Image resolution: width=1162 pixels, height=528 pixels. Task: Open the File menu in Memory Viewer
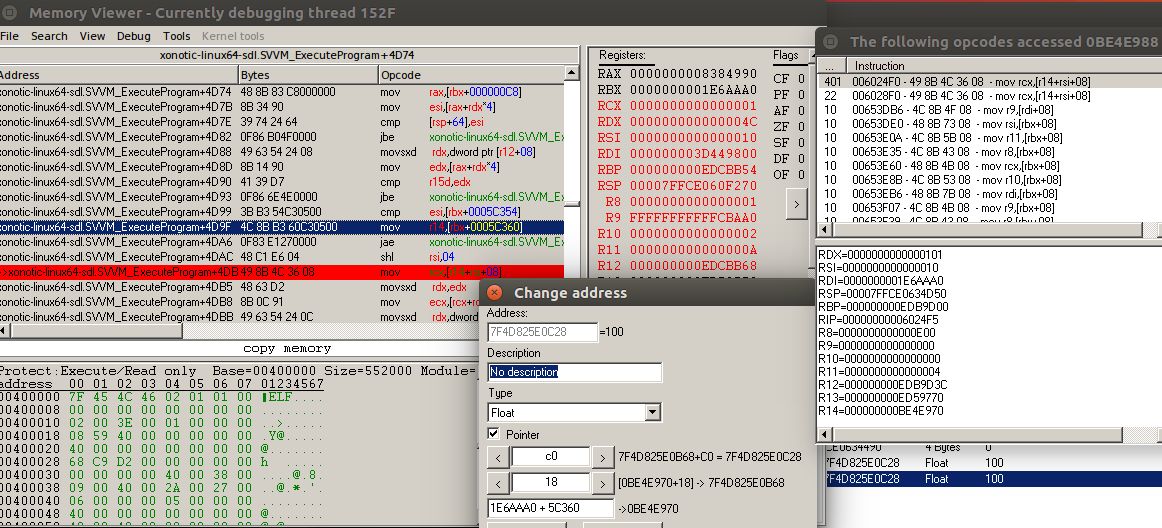click(x=10, y=36)
